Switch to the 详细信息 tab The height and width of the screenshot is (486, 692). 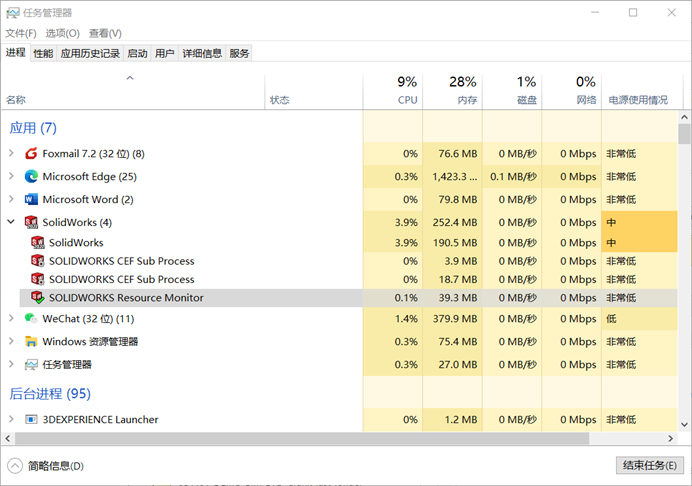pos(202,53)
